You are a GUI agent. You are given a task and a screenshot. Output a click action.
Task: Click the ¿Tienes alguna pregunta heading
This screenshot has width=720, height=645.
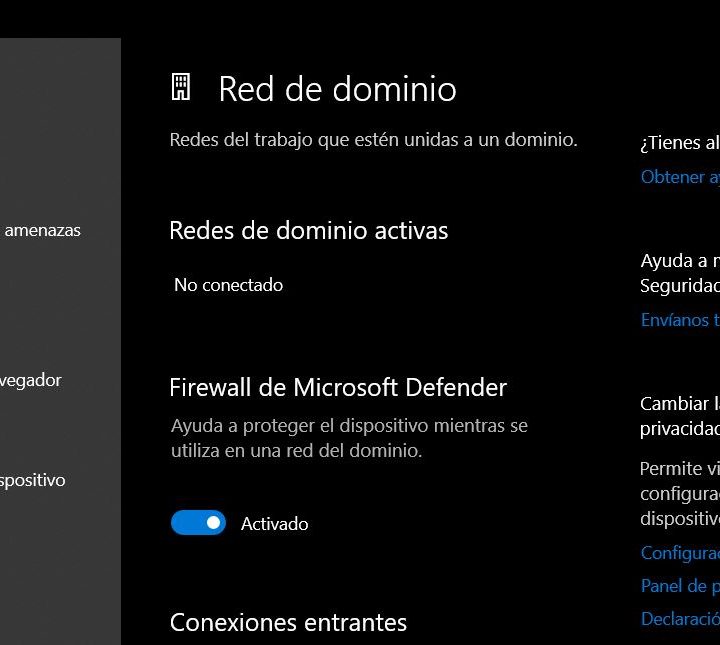680,143
